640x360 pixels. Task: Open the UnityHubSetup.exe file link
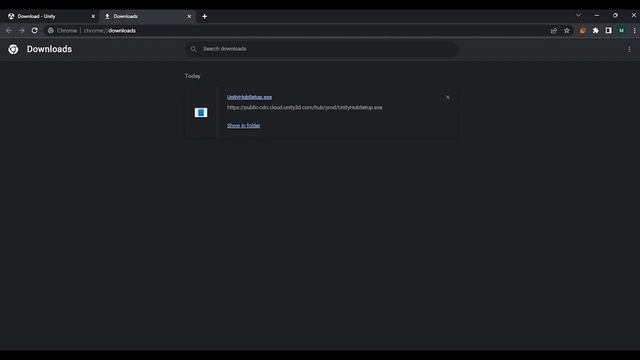[249, 97]
